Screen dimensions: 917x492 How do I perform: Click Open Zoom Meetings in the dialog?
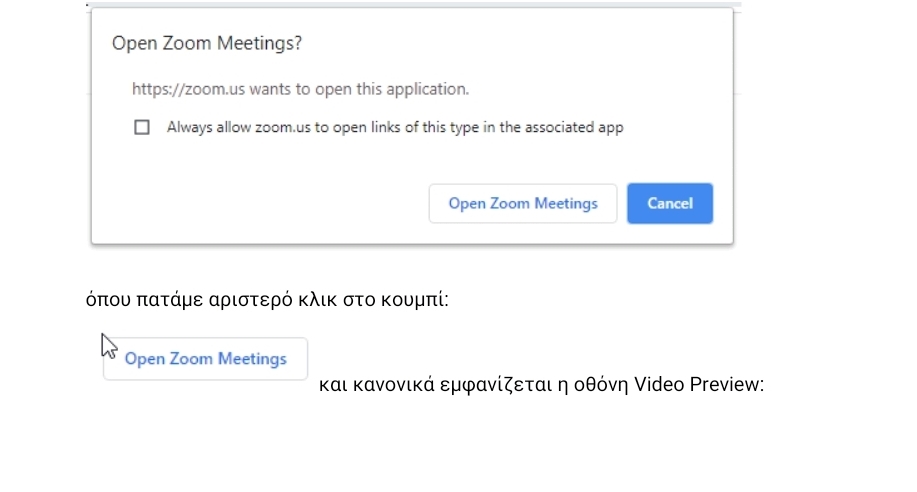point(522,203)
